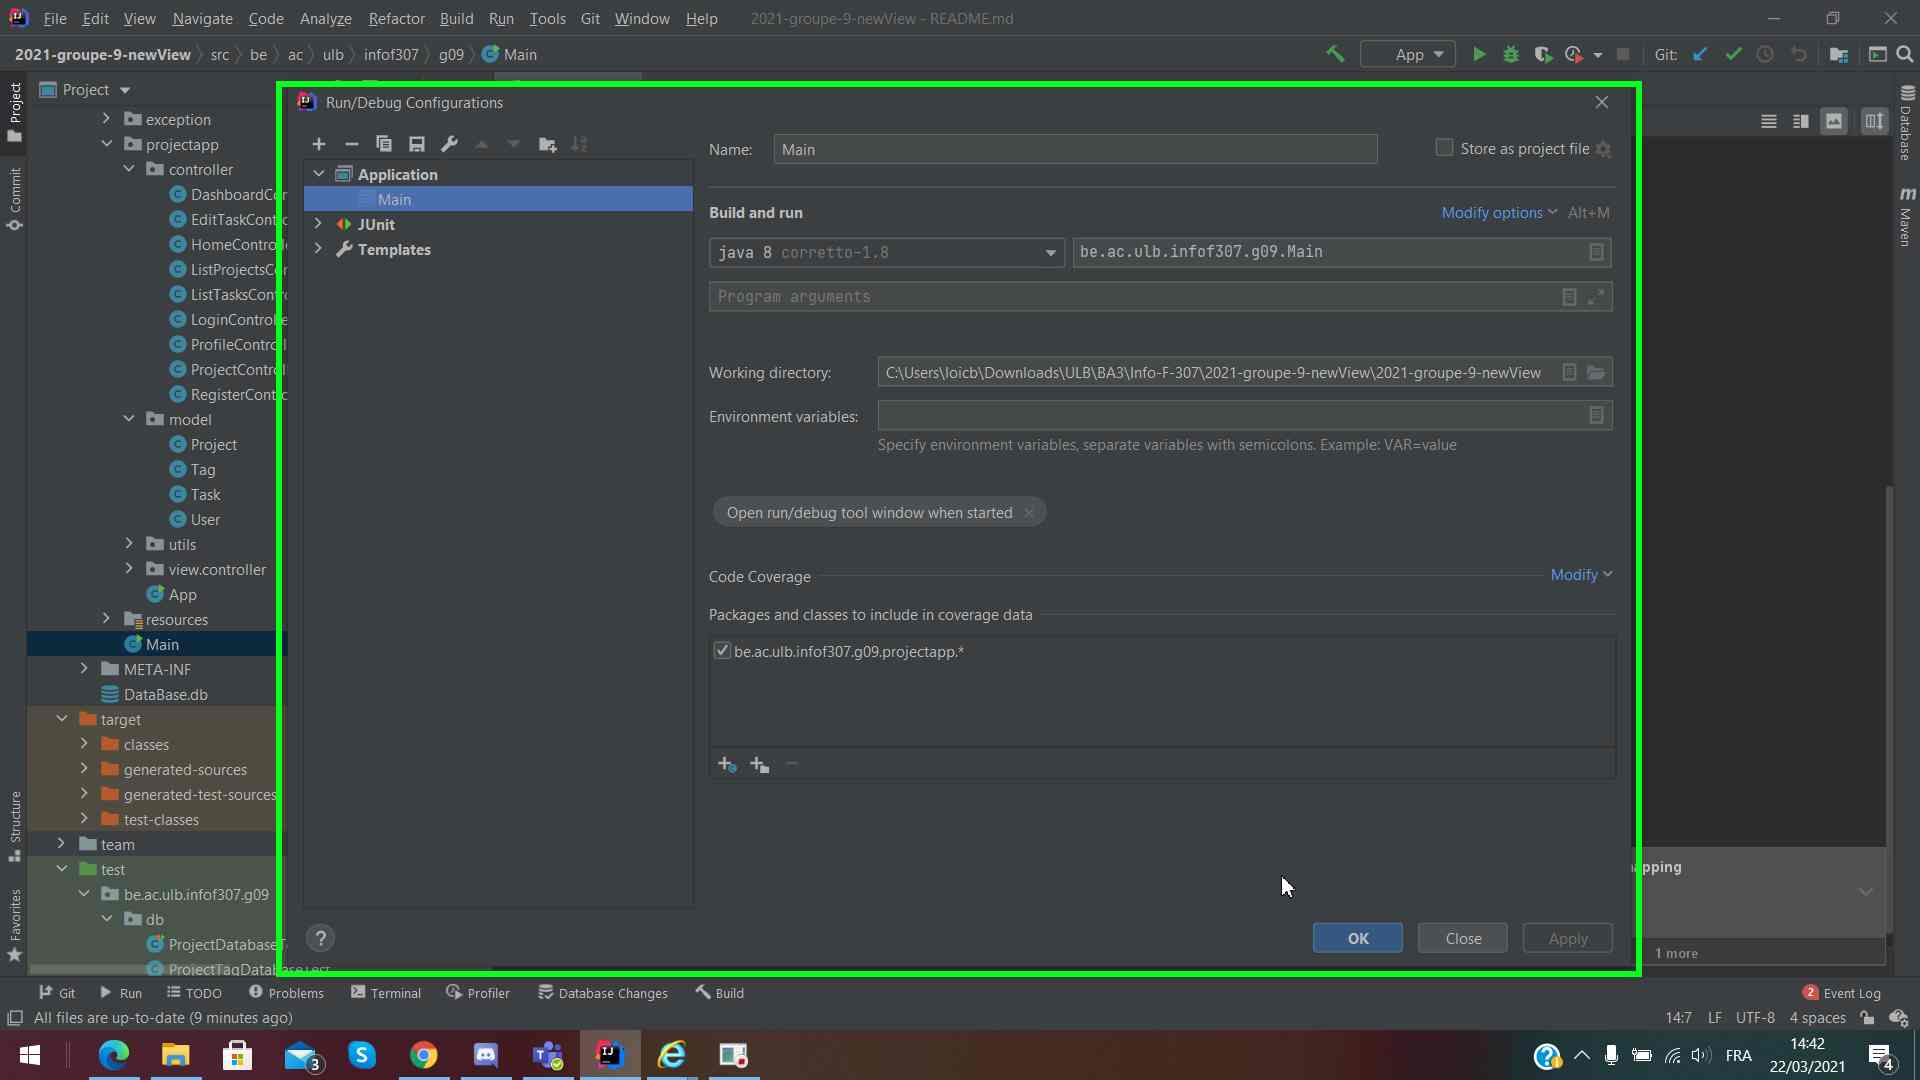This screenshot has width=1920, height=1080.
Task: Browse working directory with folder icon
Action: pyautogui.click(x=1597, y=373)
